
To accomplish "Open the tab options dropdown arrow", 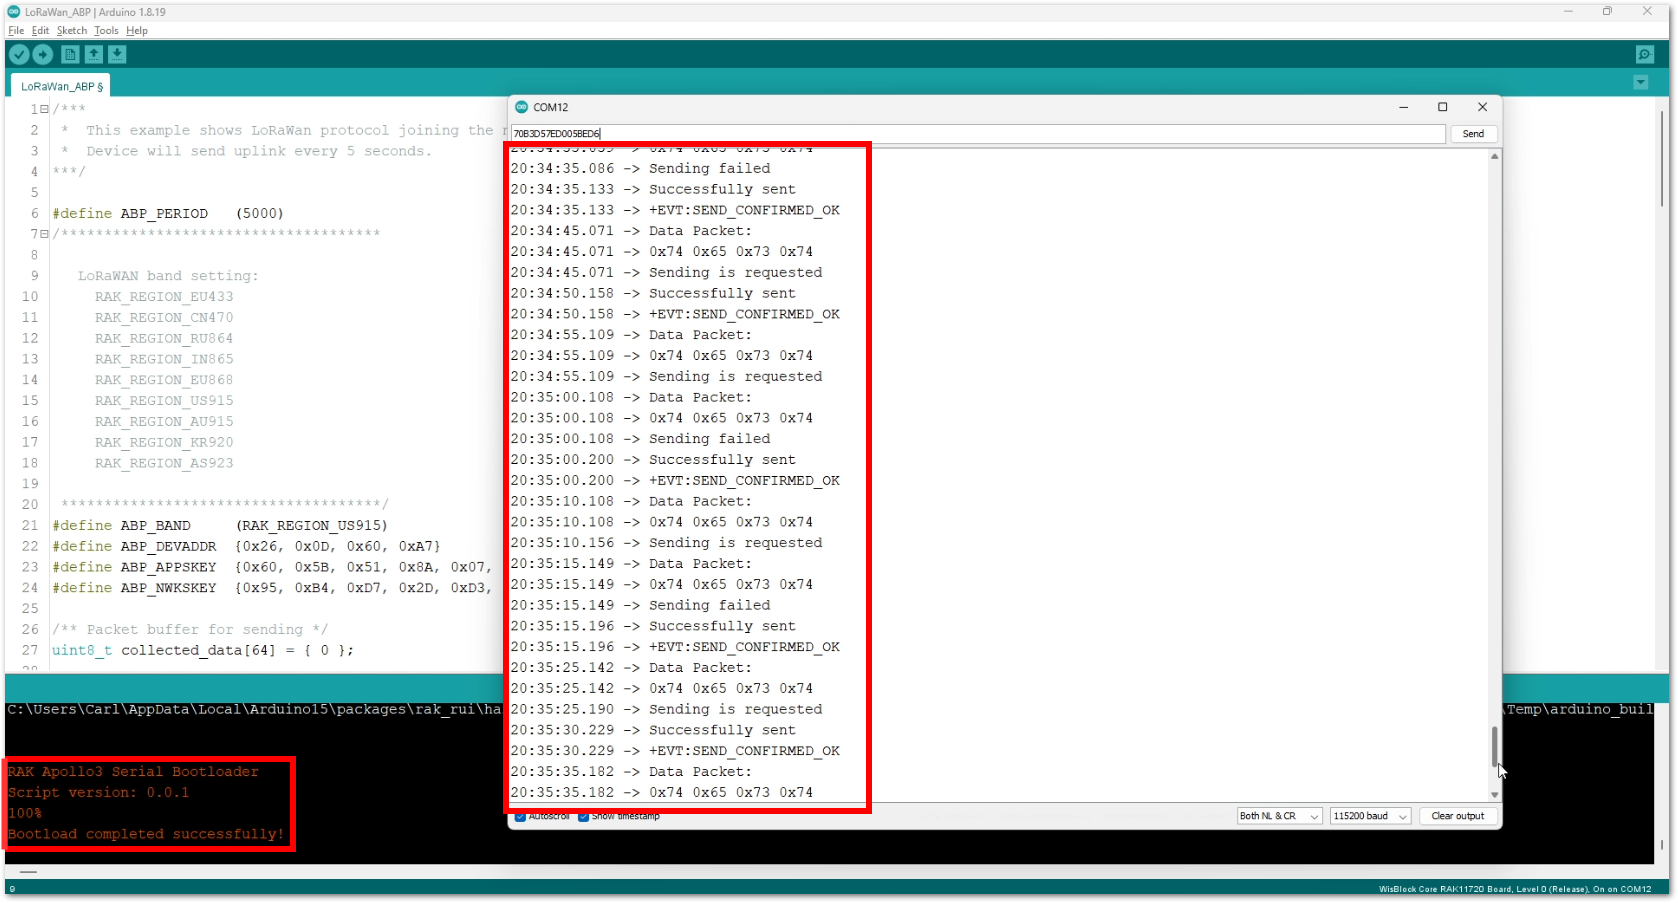I will (1641, 83).
